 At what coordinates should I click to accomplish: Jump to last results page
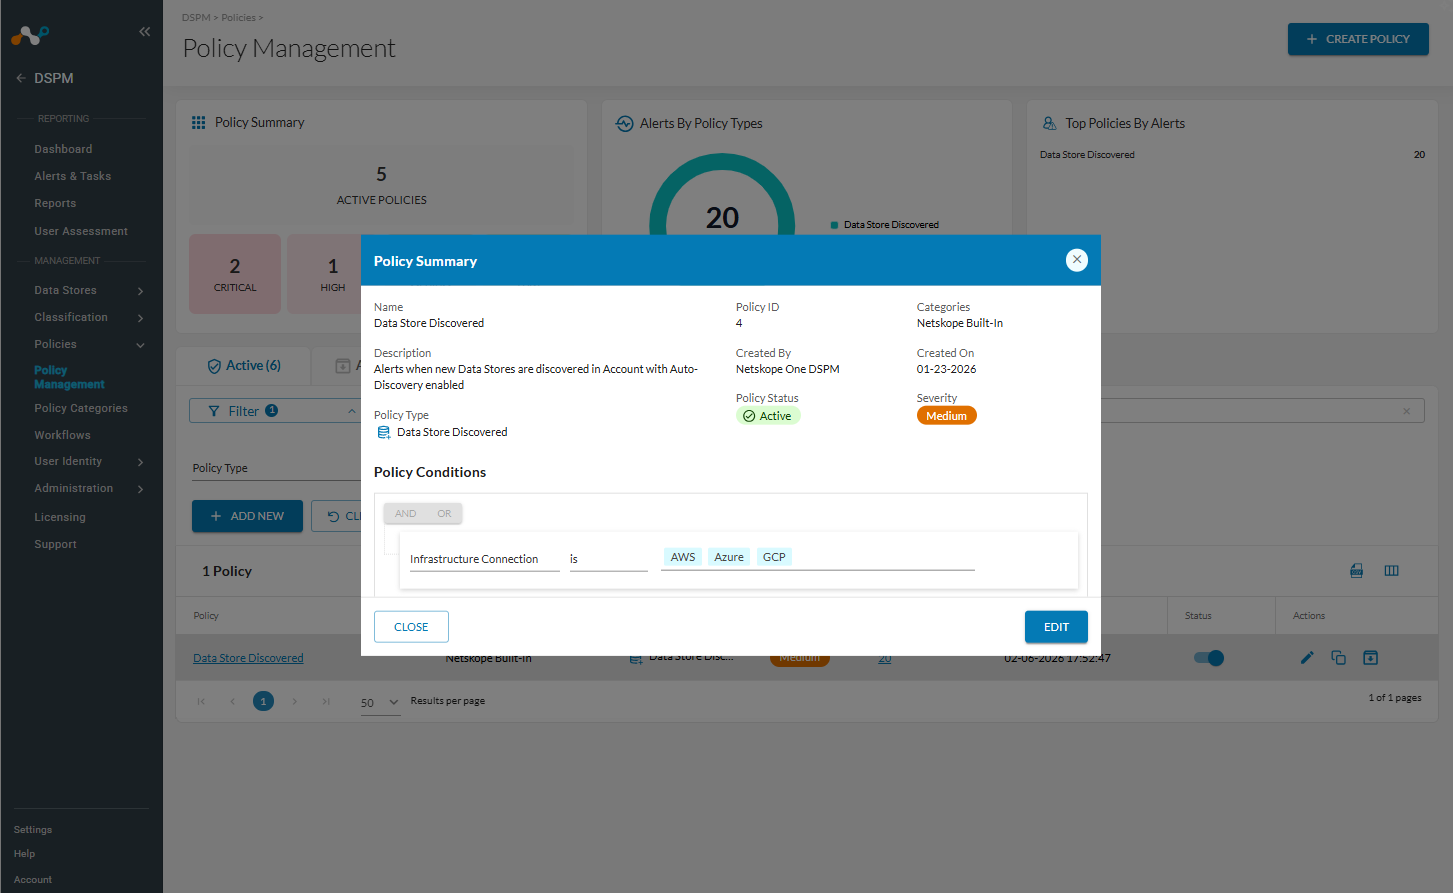[x=326, y=702]
